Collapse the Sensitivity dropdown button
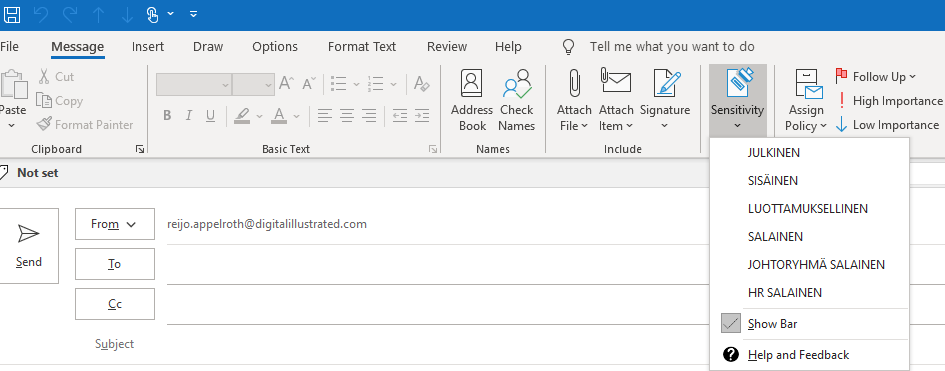945x371 pixels. pyautogui.click(x=738, y=101)
